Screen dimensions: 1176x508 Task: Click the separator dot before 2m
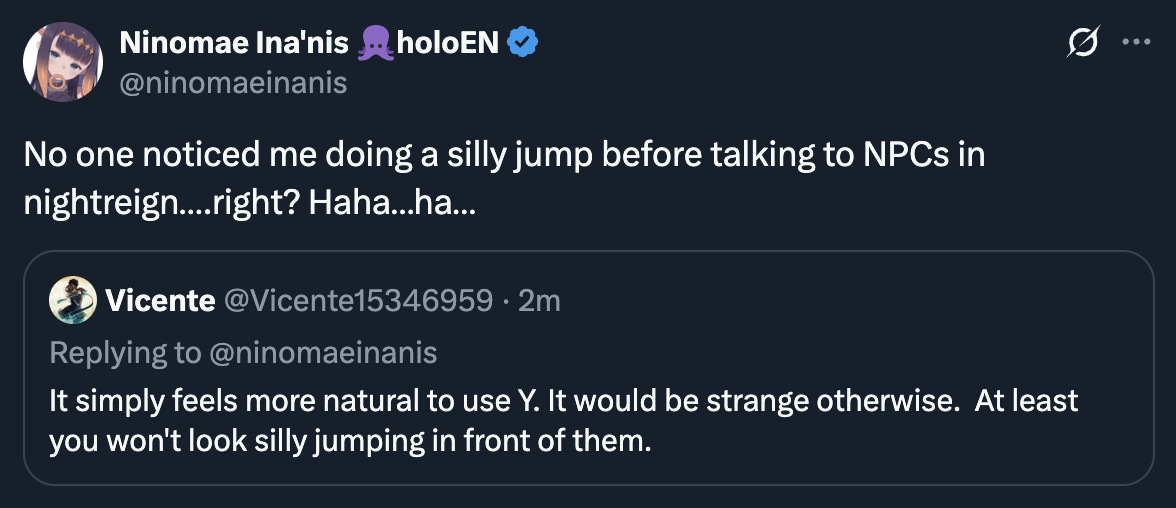506,300
